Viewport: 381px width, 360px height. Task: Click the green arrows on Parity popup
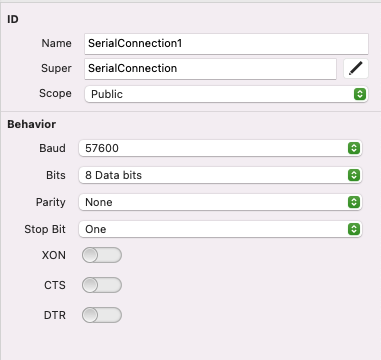[x=354, y=202]
